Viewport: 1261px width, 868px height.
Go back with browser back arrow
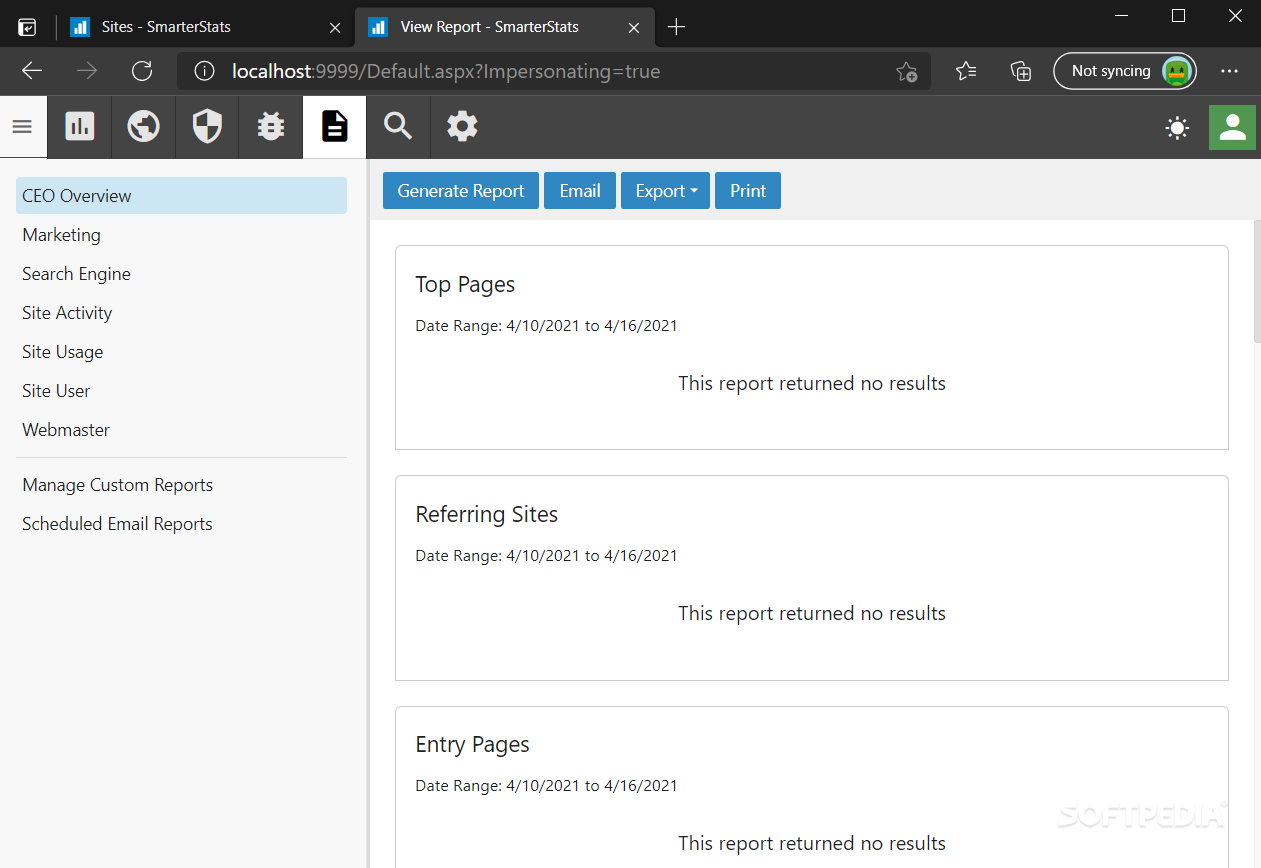32,71
